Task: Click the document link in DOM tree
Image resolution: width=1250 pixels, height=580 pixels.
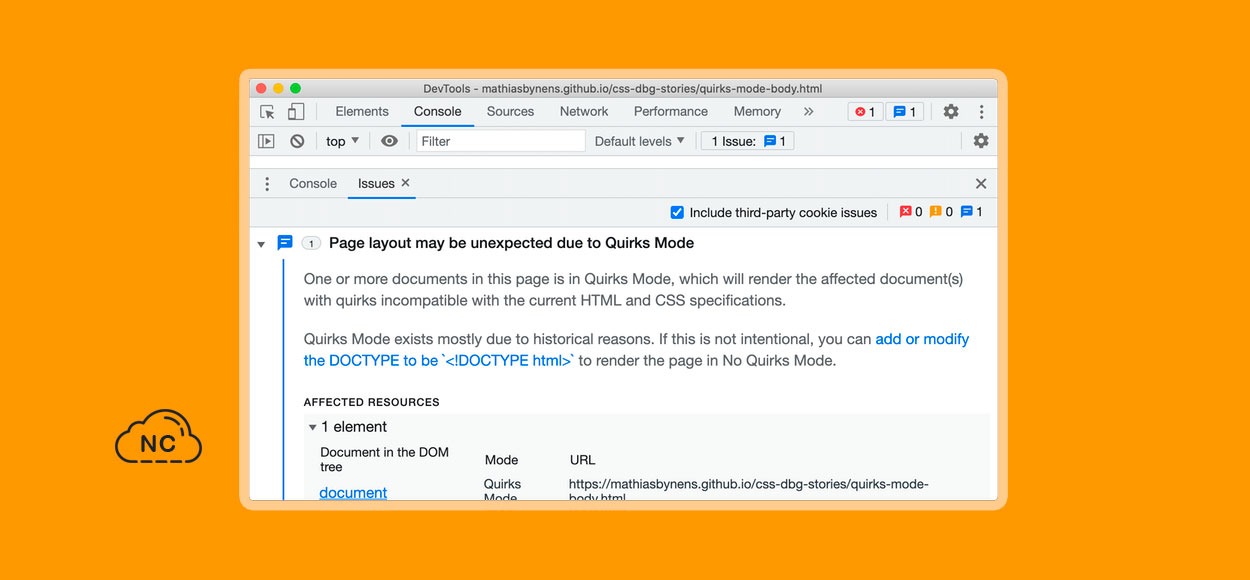Action: (x=353, y=492)
